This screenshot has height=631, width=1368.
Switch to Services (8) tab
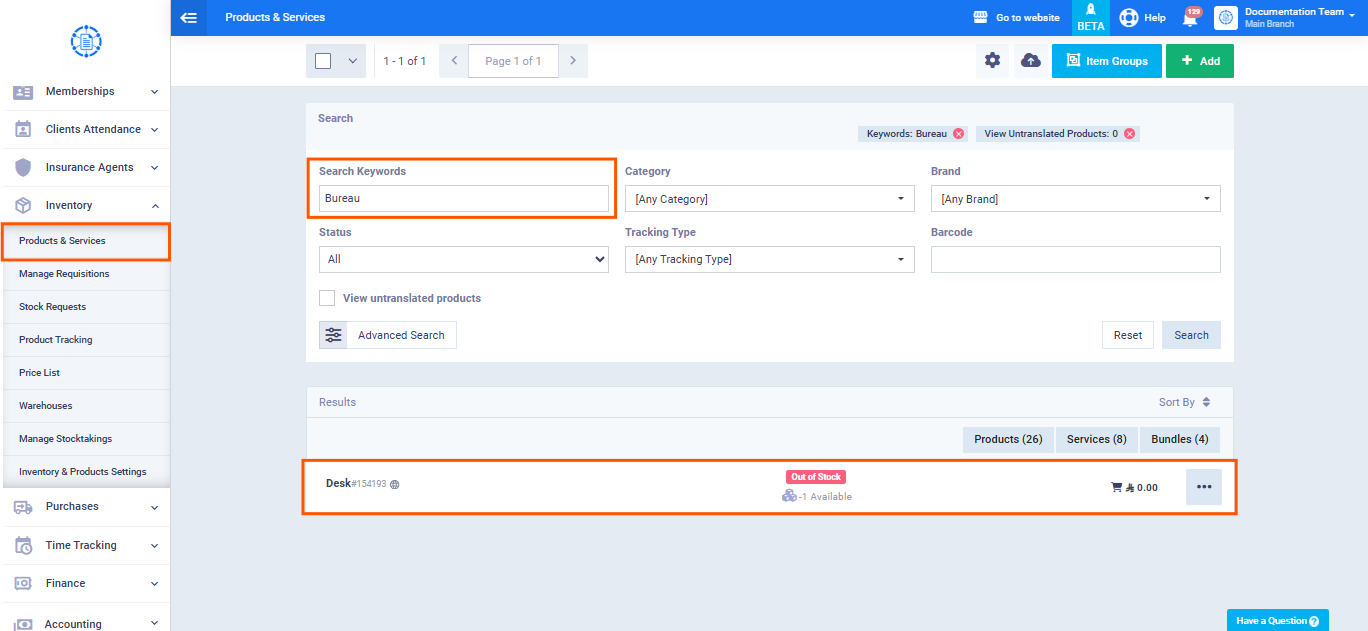[x=1096, y=440]
